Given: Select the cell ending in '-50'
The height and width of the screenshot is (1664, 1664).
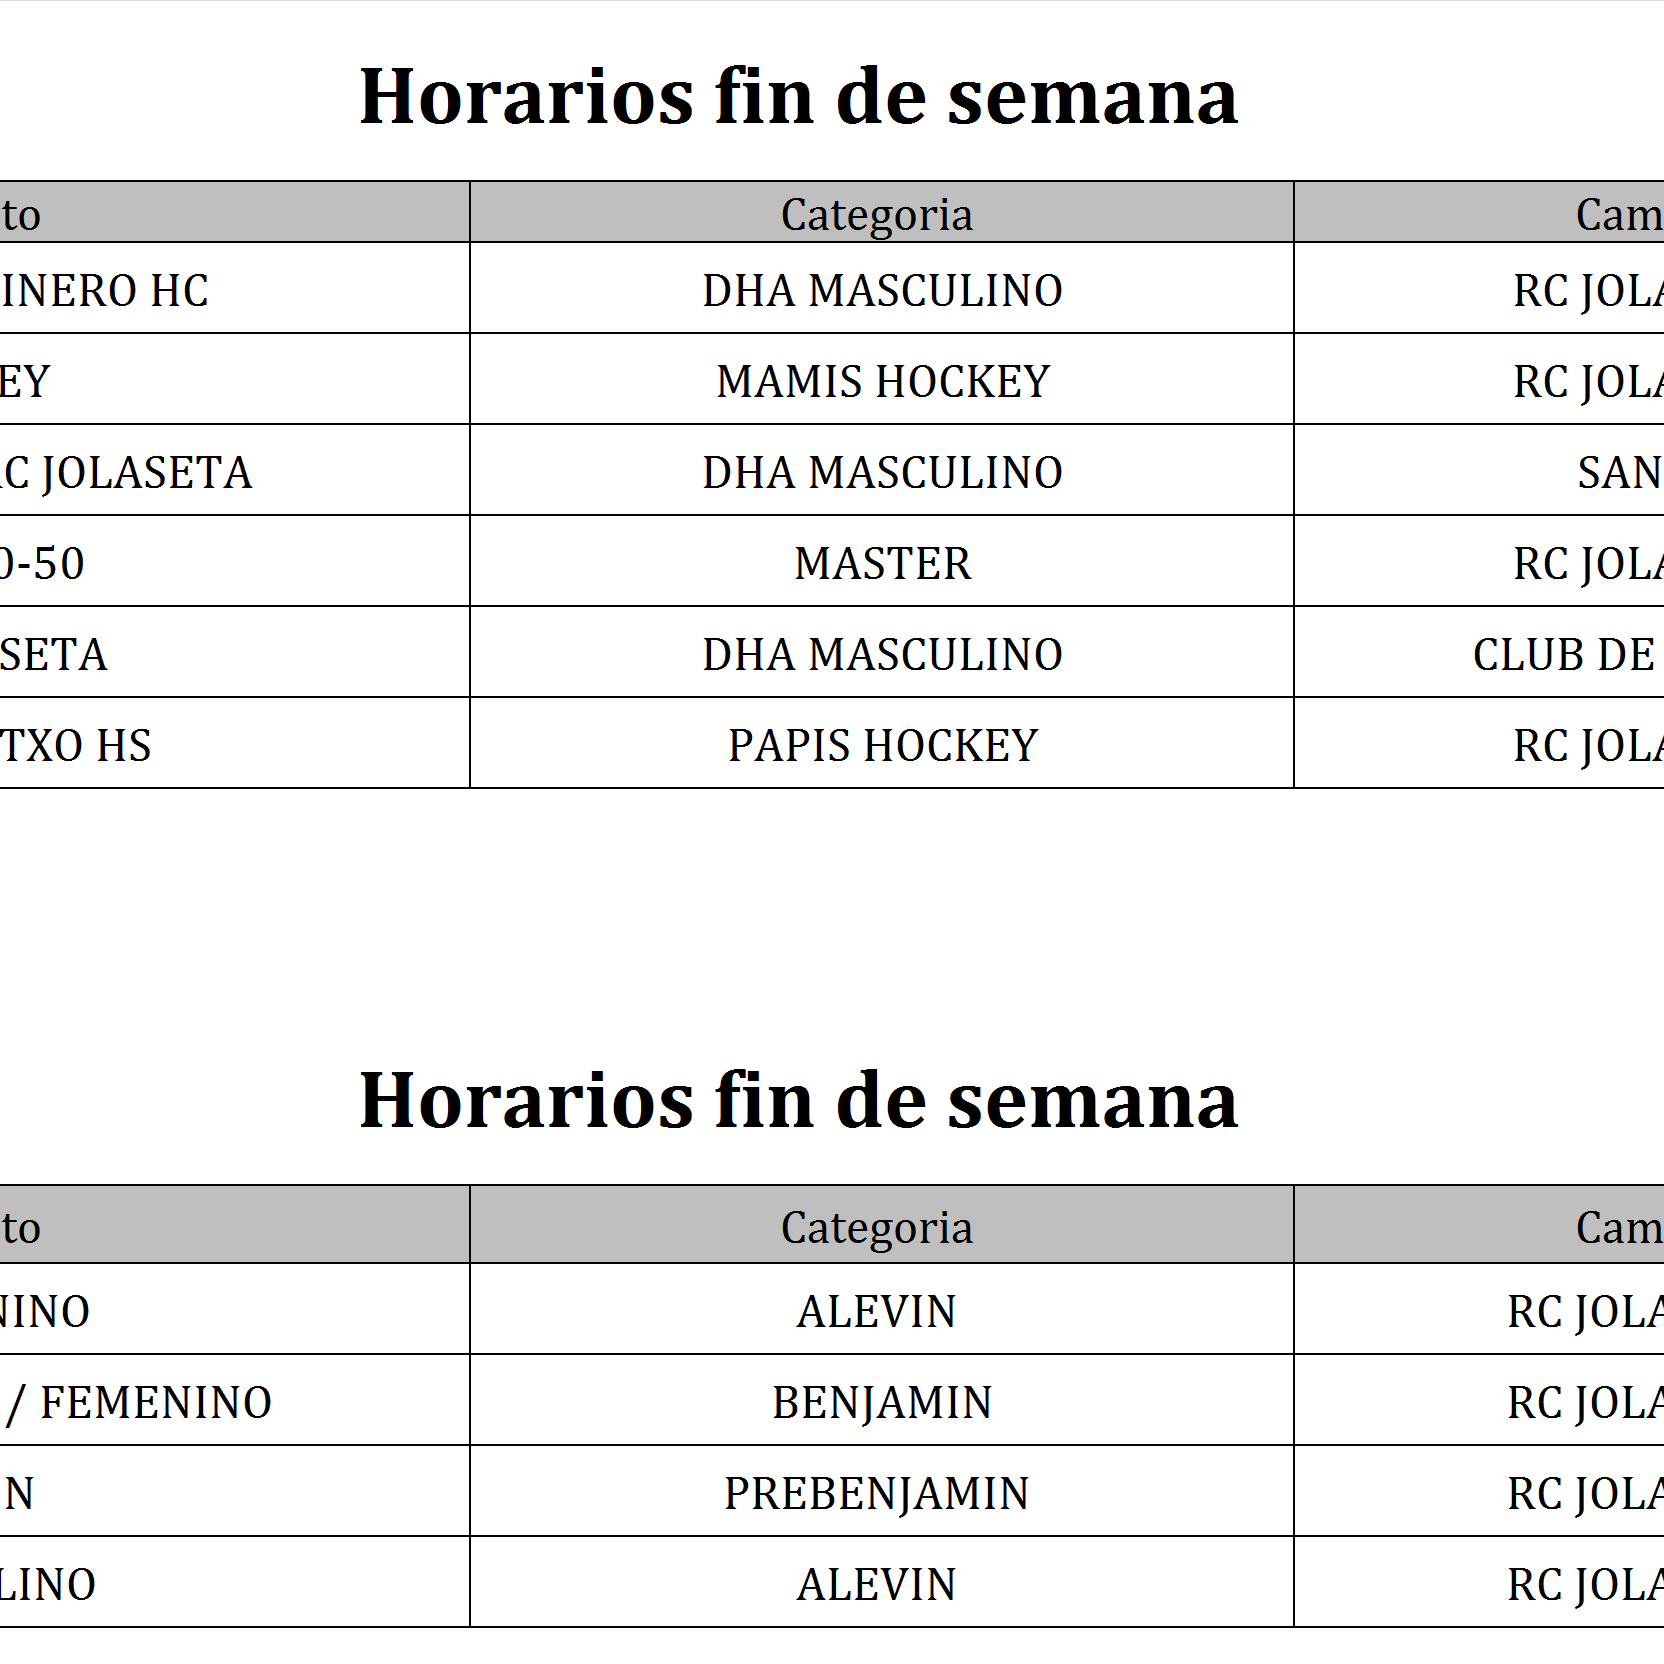Looking at the screenshot, I should coord(43,563).
